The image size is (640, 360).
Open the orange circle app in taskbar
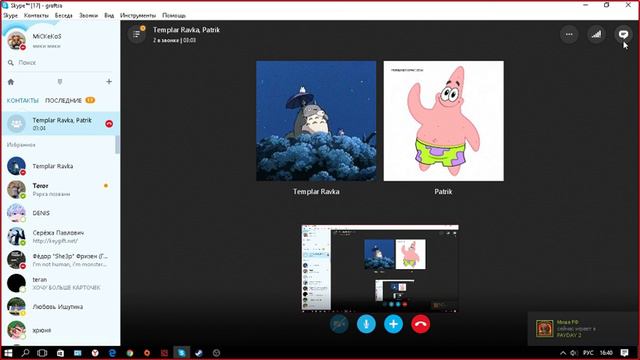click(x=147, y=353)
